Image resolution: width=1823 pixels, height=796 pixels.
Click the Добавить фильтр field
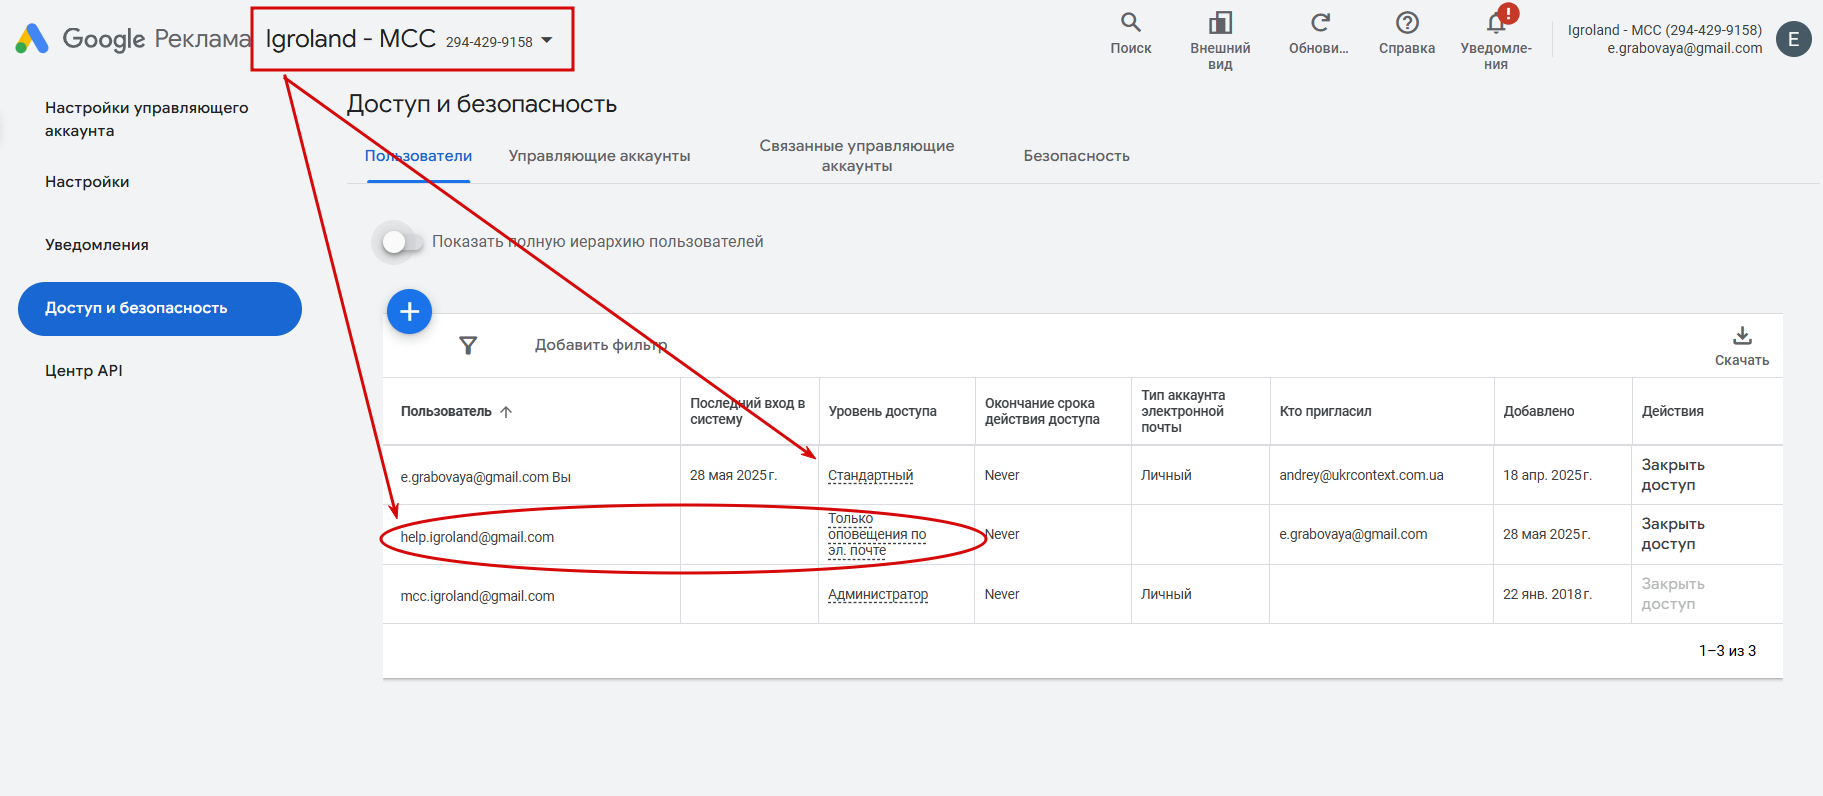pyautogui.click(x=601, y=345)
